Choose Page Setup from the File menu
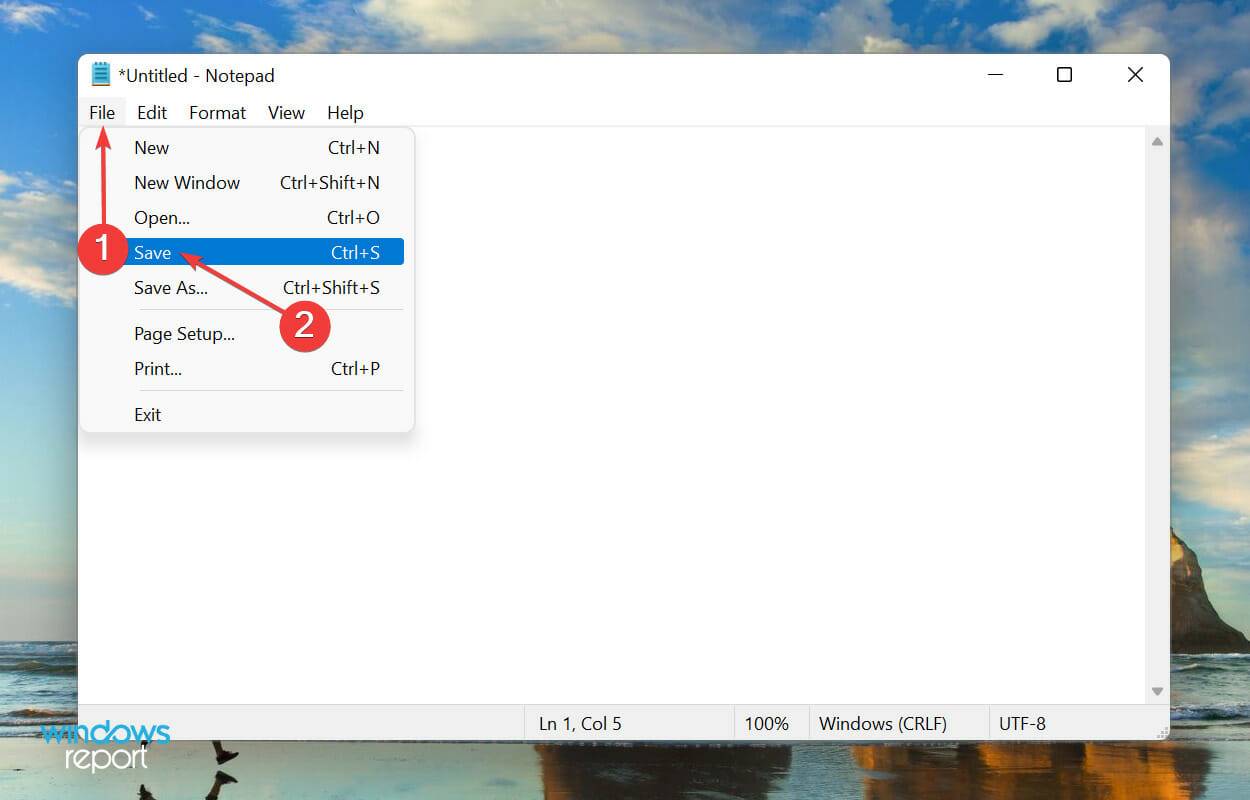This screenshot has height=800, width=1250. pos(185,333)
